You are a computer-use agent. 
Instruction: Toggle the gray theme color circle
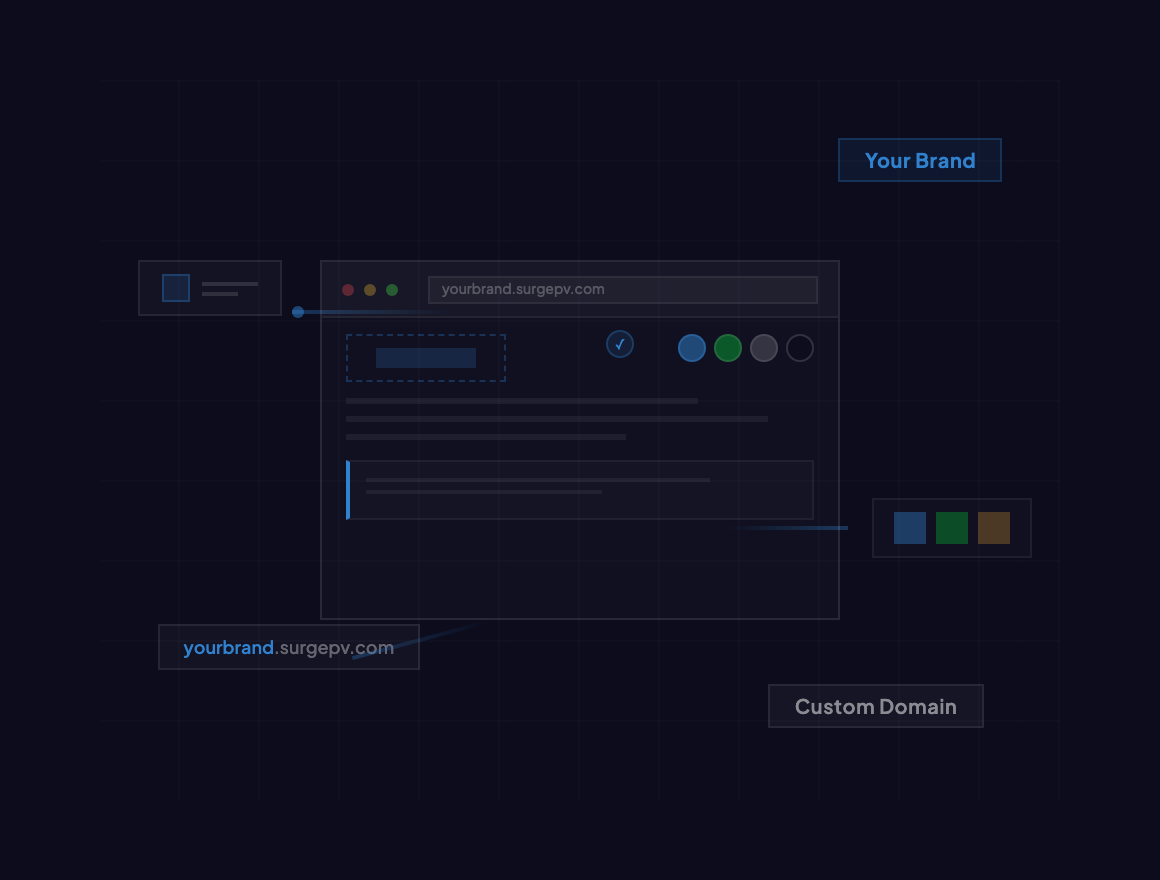(x=764, y=348)
